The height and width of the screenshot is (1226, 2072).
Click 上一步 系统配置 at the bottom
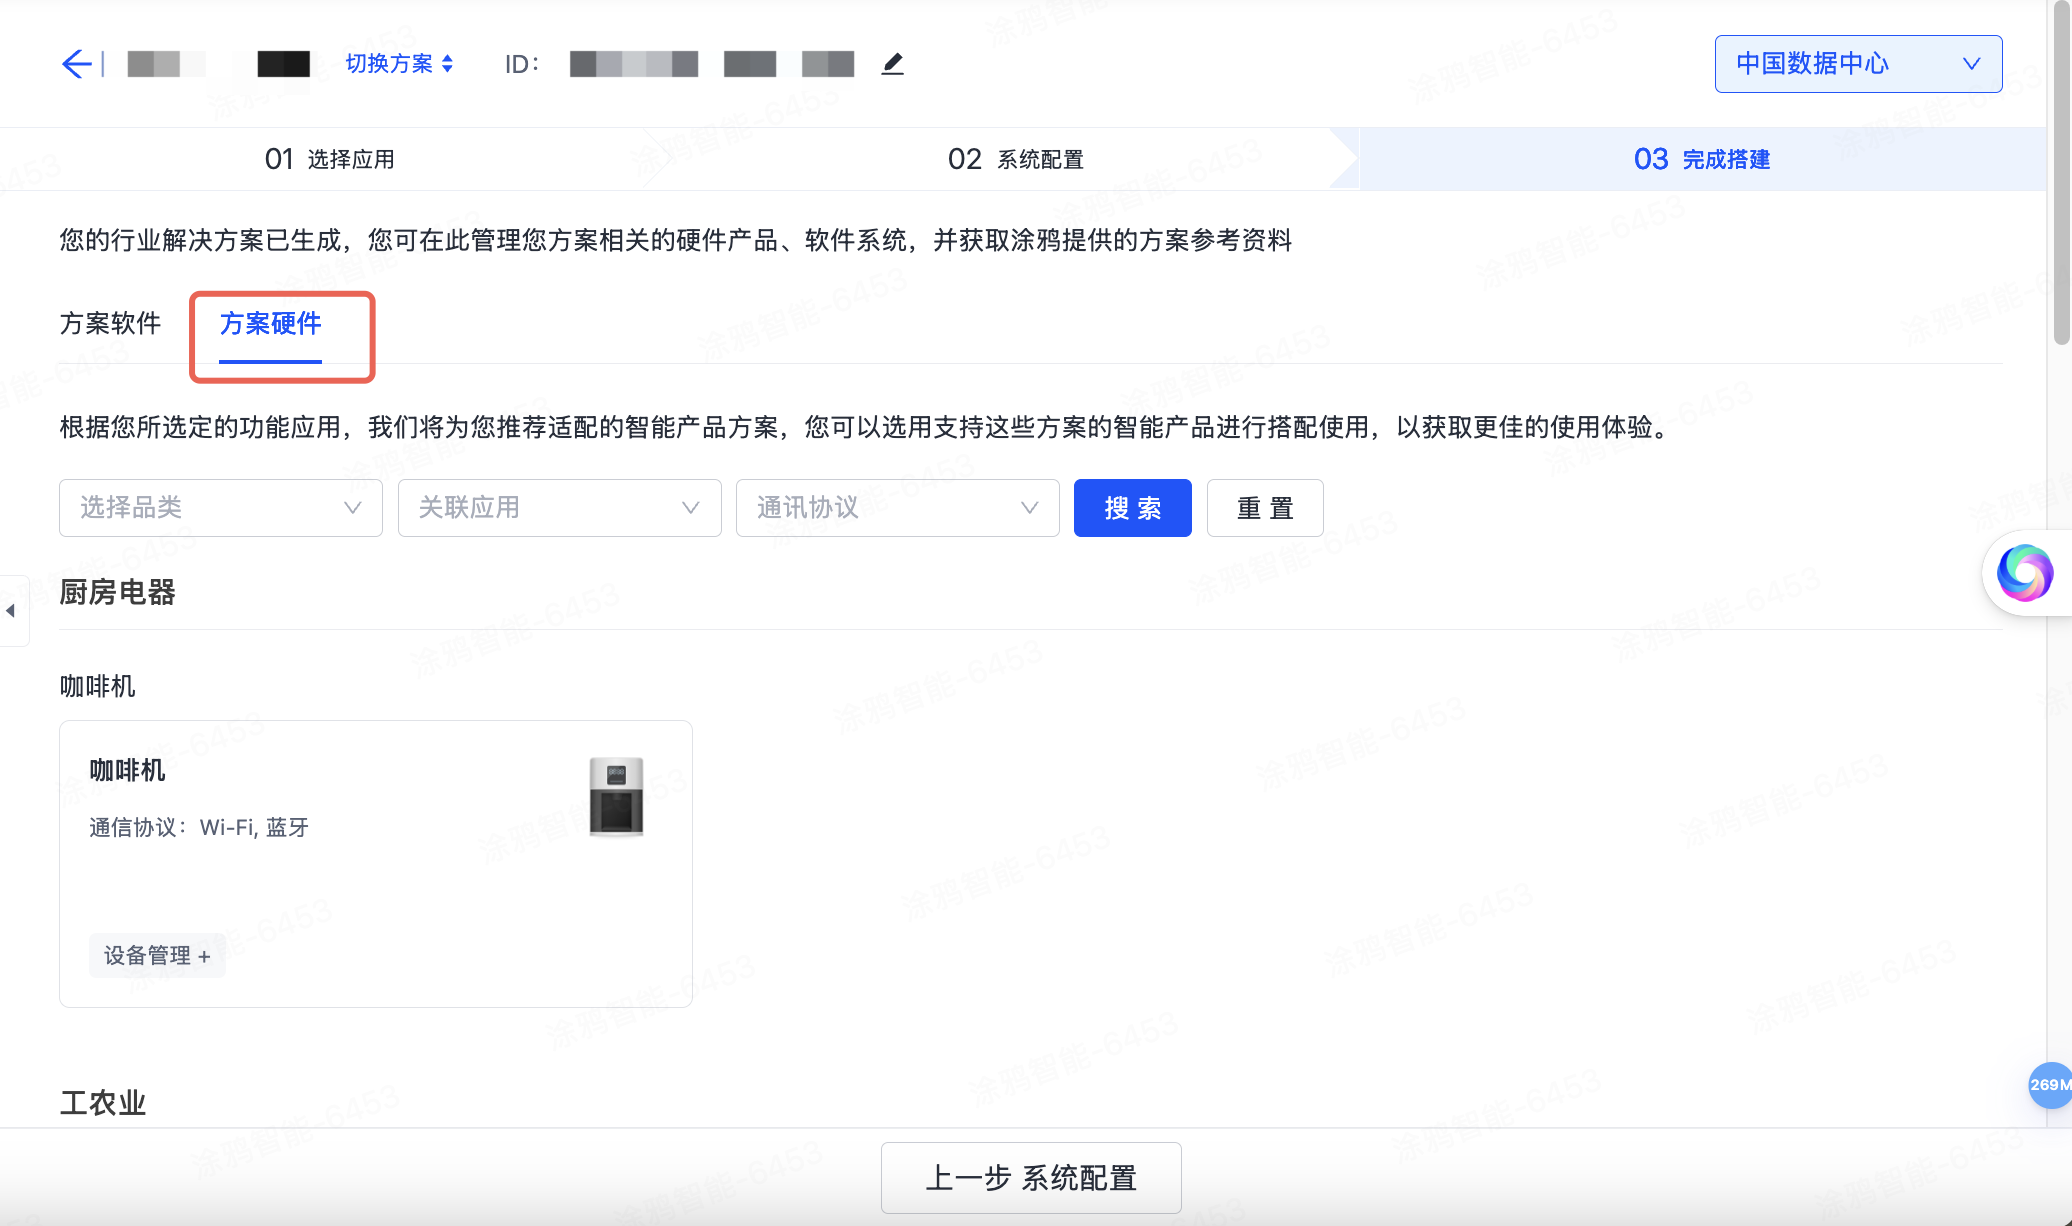[x=1031, y=1178]
